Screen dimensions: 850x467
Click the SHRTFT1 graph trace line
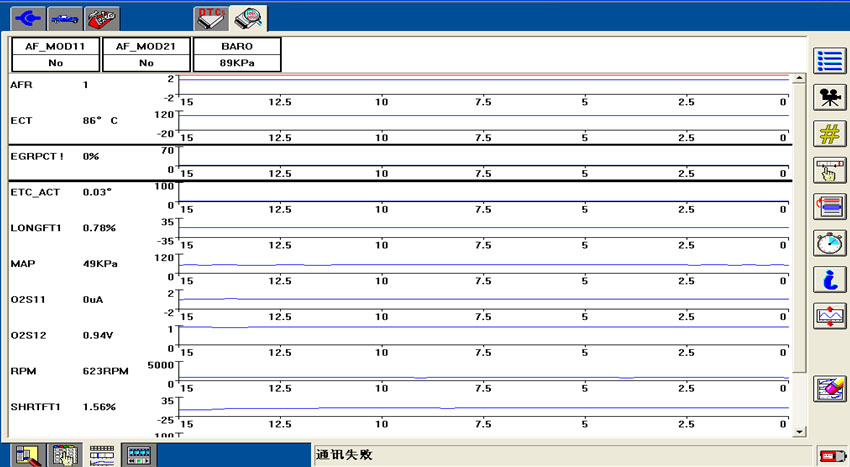pyautogui.click(x=484, y=408)
